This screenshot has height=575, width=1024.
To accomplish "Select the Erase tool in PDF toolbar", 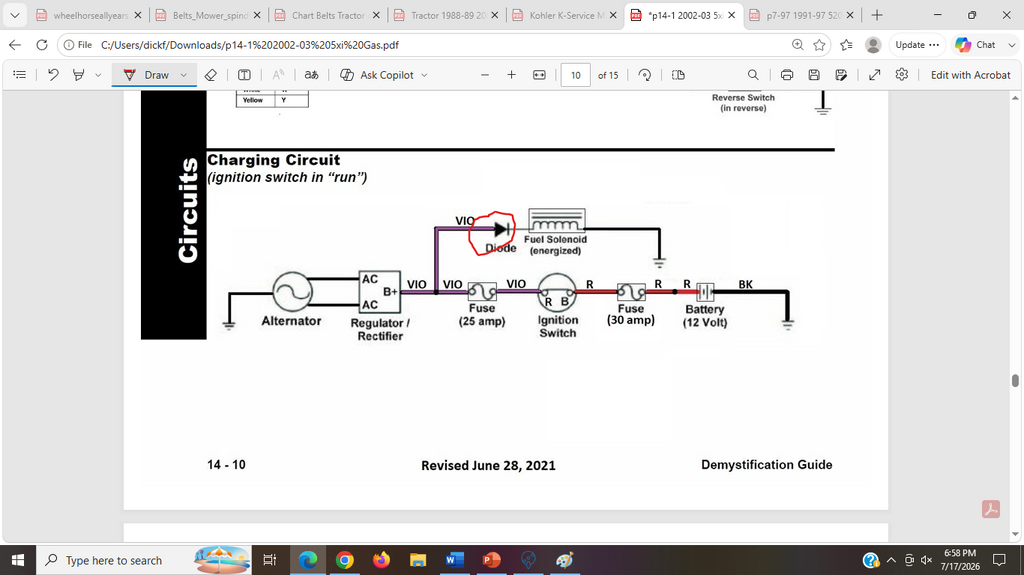I will click(210, 75).
